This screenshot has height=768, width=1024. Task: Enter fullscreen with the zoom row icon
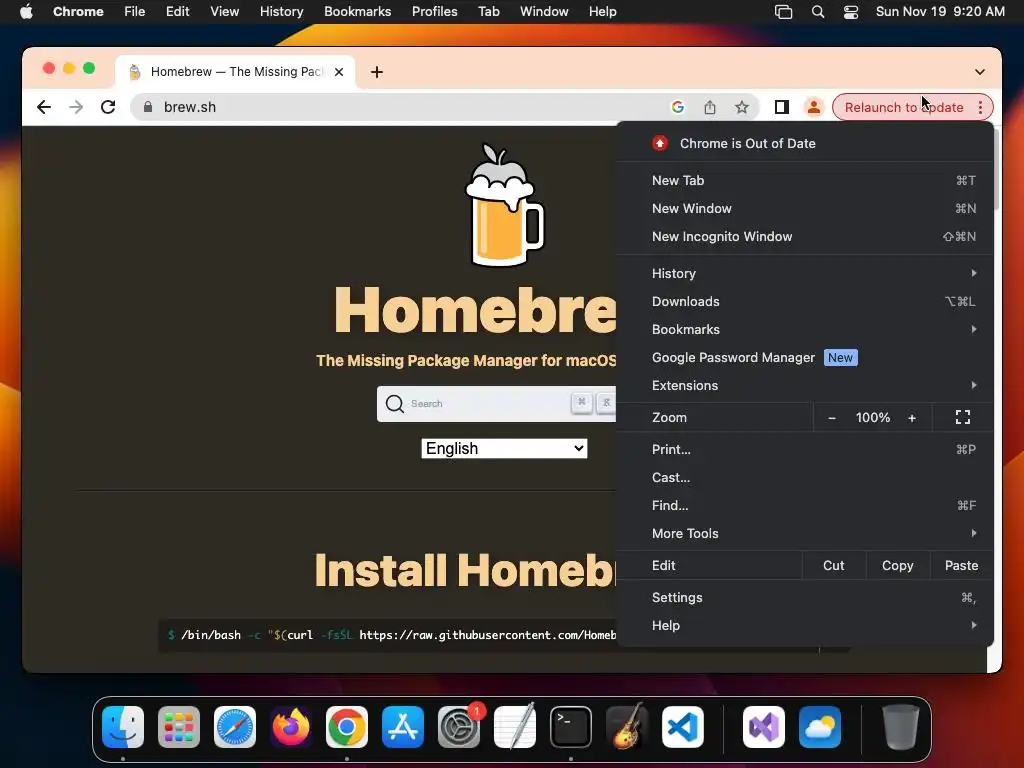tap(963, 418)
